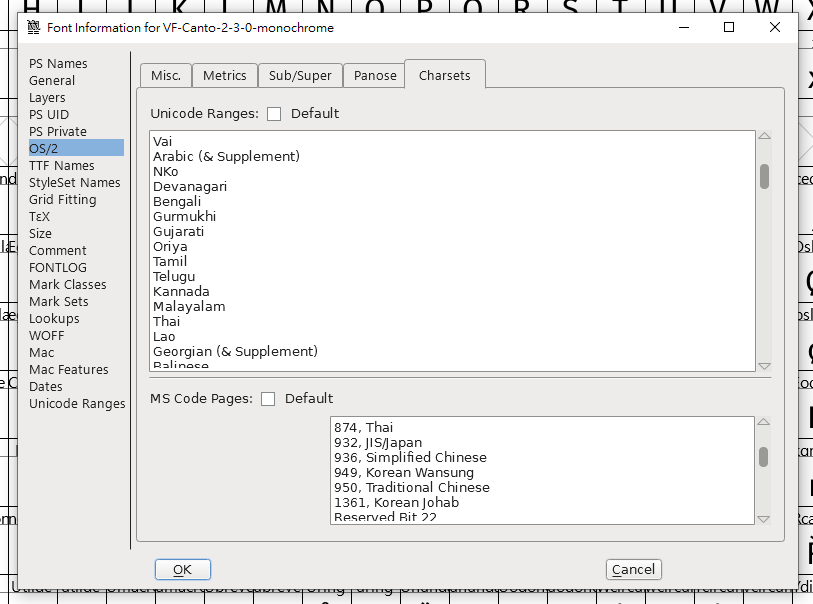Switch to the Panose tab
The height and width of the screenshot is (604, 813).
375,76
